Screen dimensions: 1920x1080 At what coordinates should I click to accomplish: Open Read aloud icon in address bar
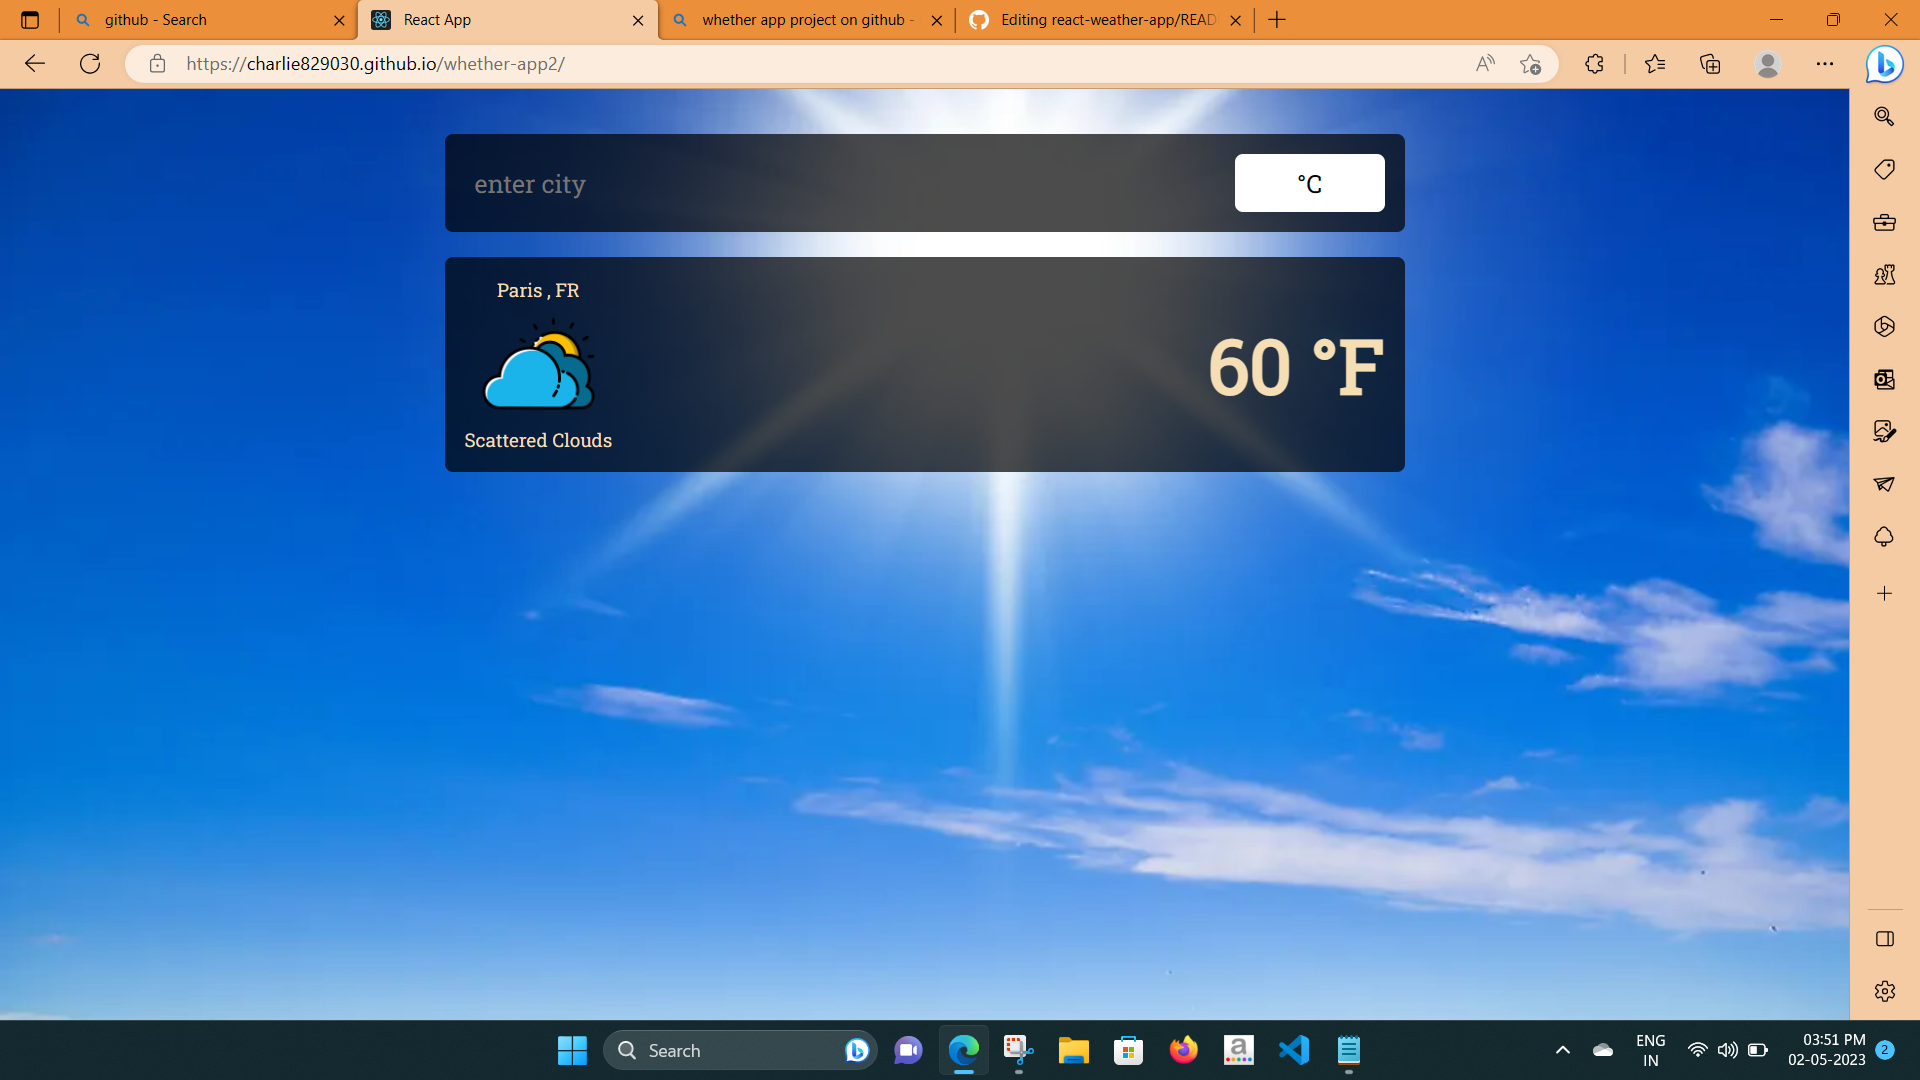(x=1485, y=64)
